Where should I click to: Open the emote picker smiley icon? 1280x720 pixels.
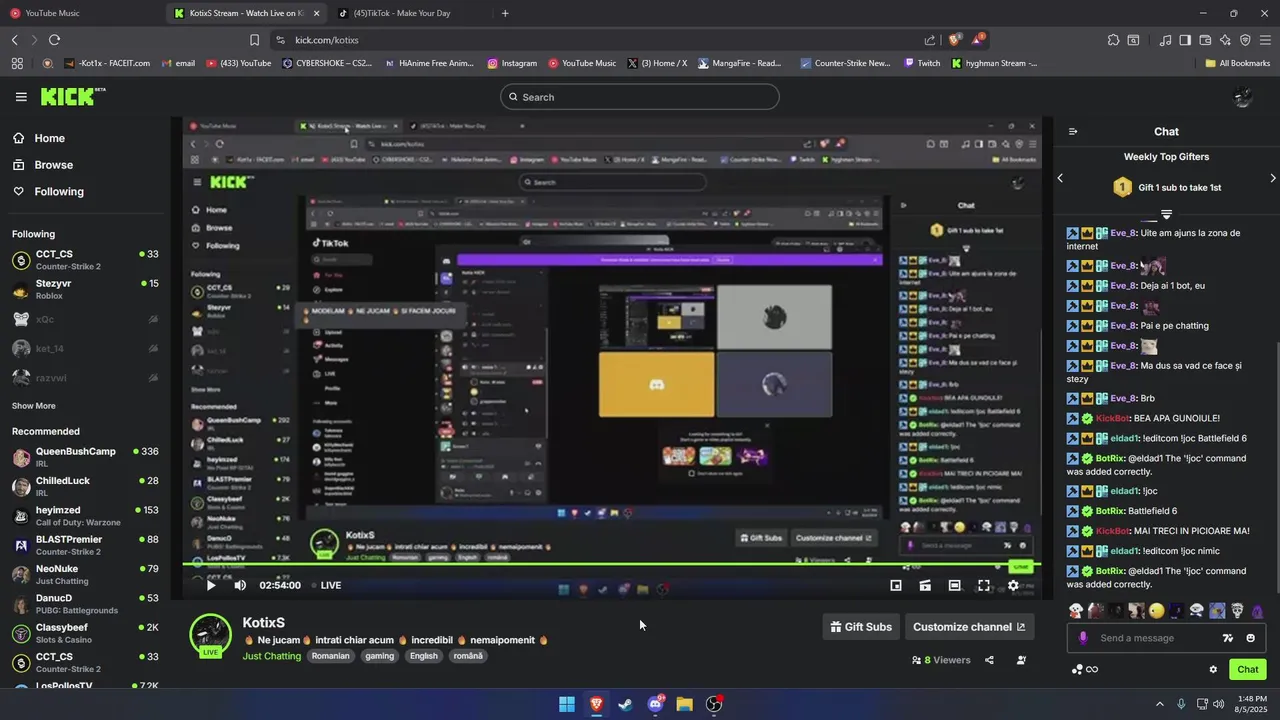tap(1250, 638)
